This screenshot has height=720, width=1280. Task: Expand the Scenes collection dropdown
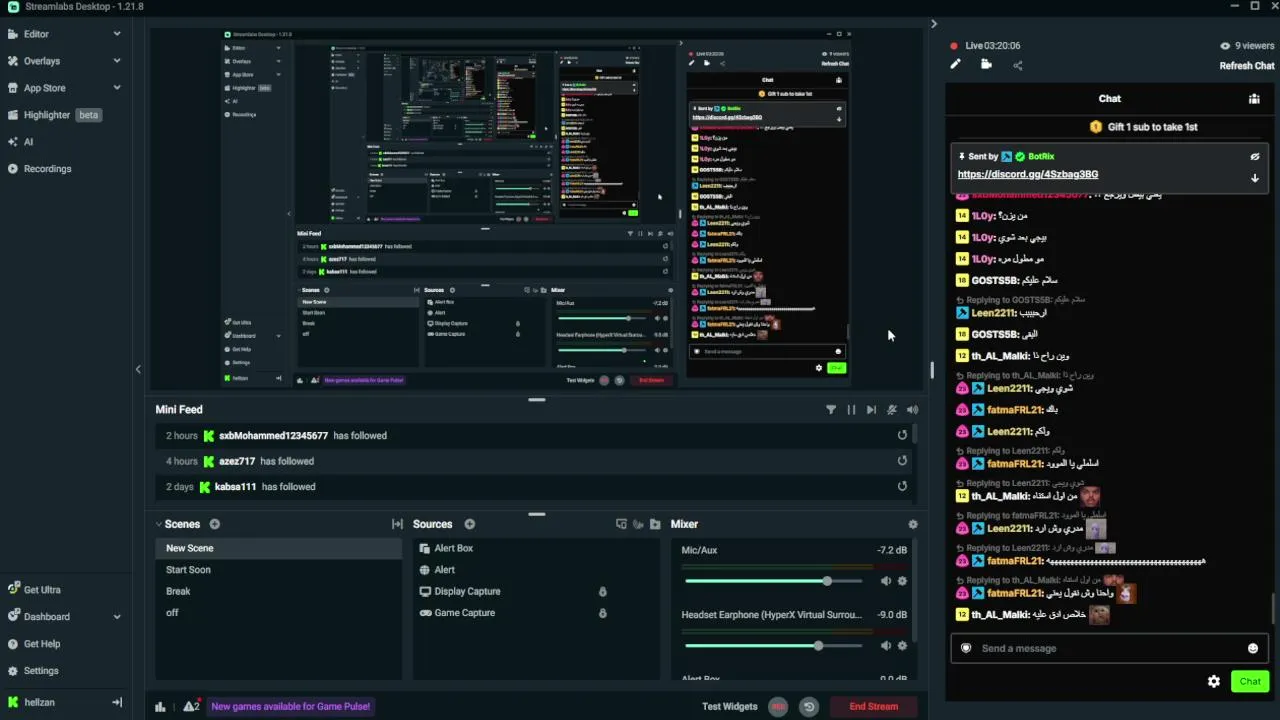pos(159,524)
